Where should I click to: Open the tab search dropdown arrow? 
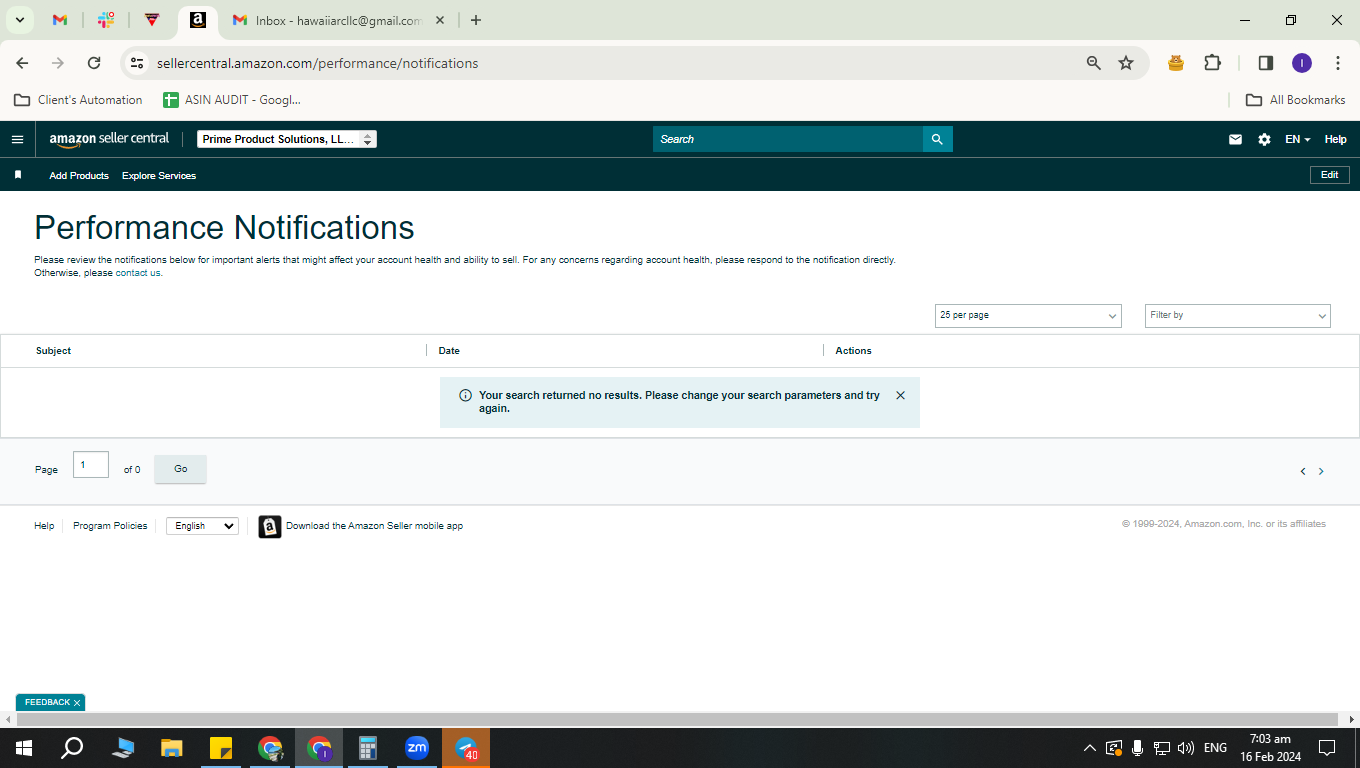click(x=19, y=20)
